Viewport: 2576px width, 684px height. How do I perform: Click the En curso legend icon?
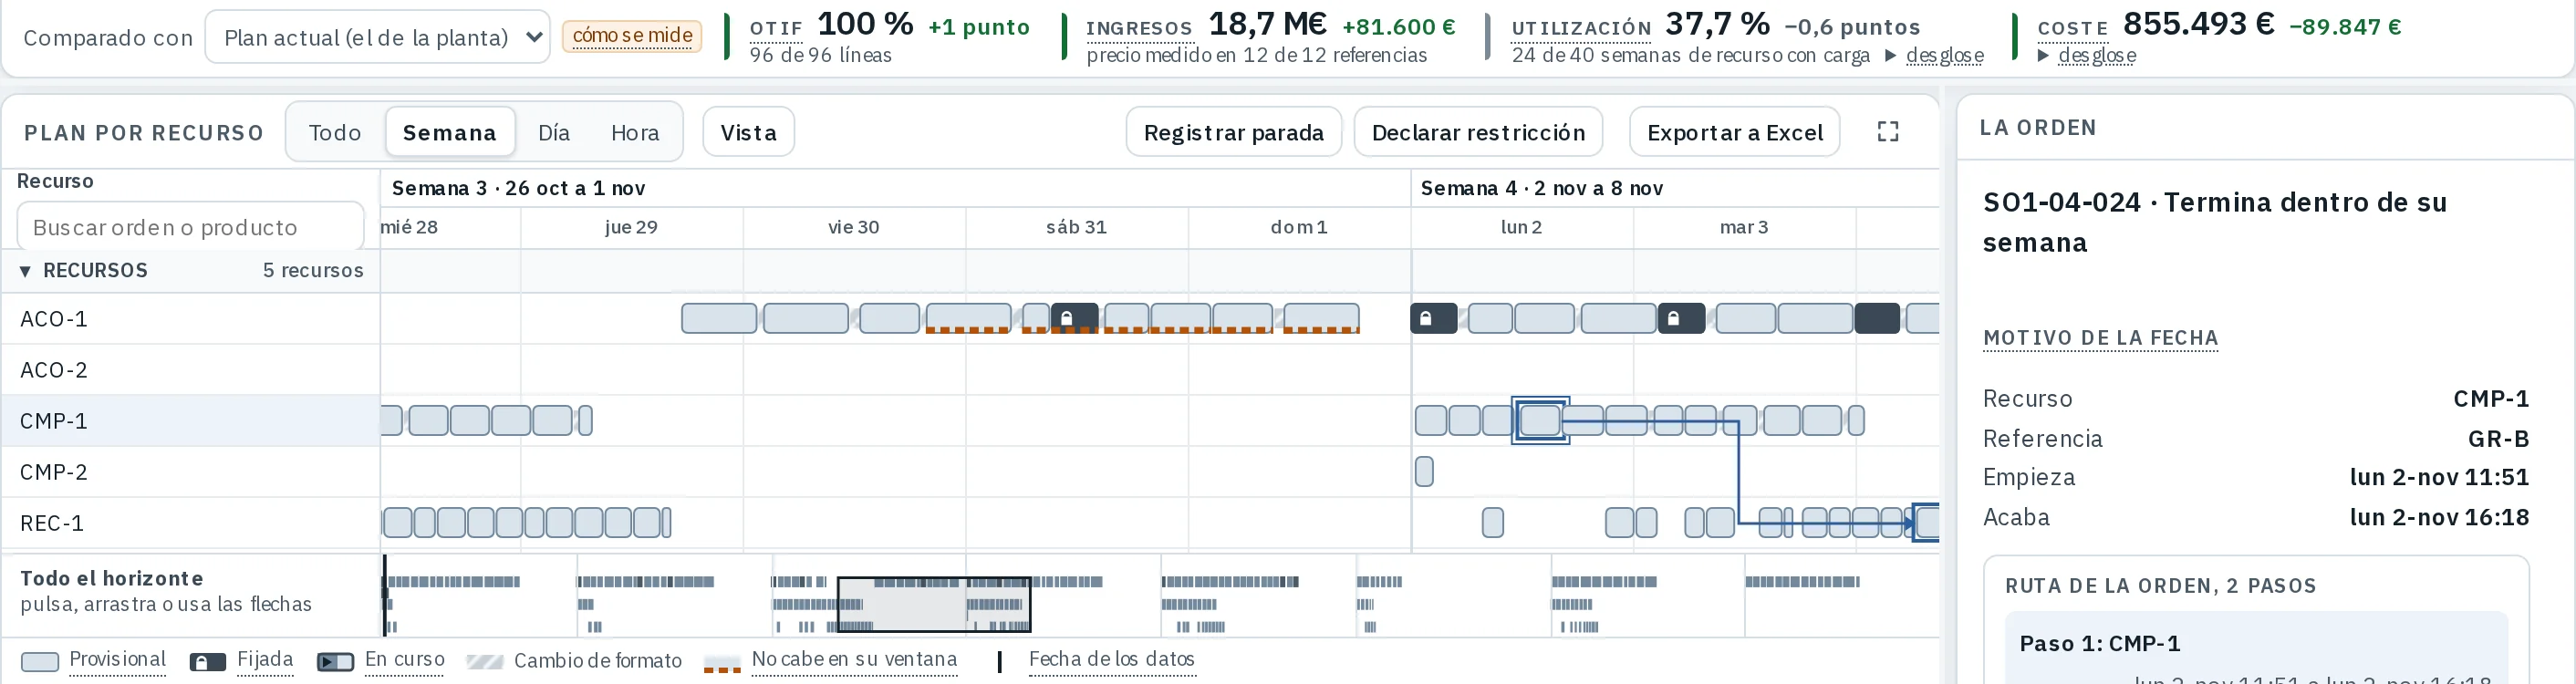(x=335, y=661)
